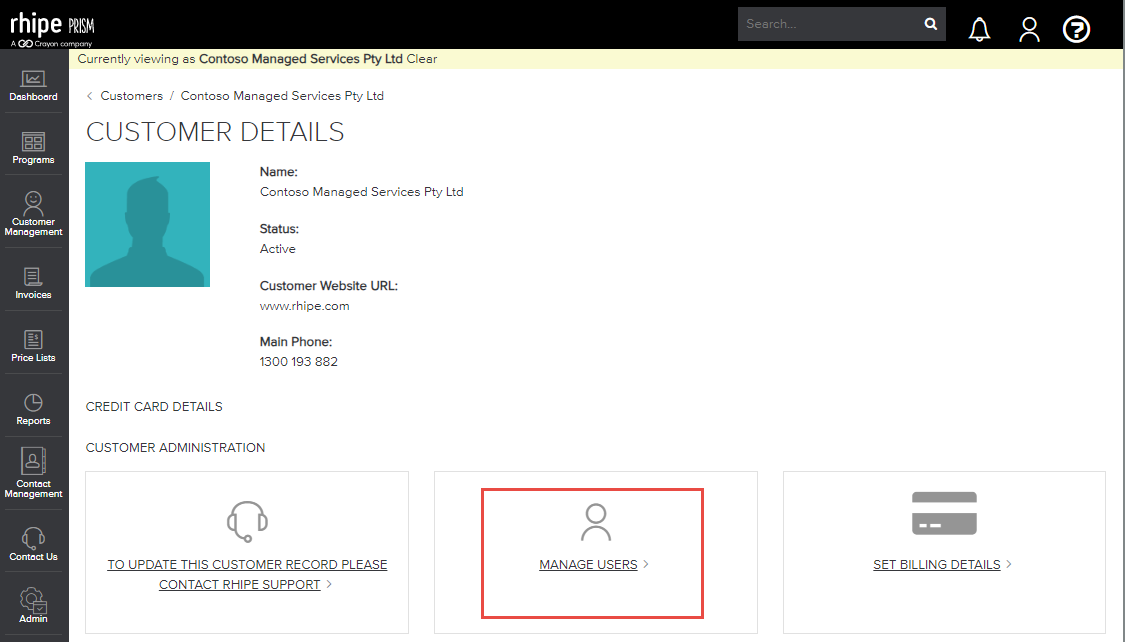Open the Reports section
This screenshot has height=642, width=1125.
coord(33,407)
